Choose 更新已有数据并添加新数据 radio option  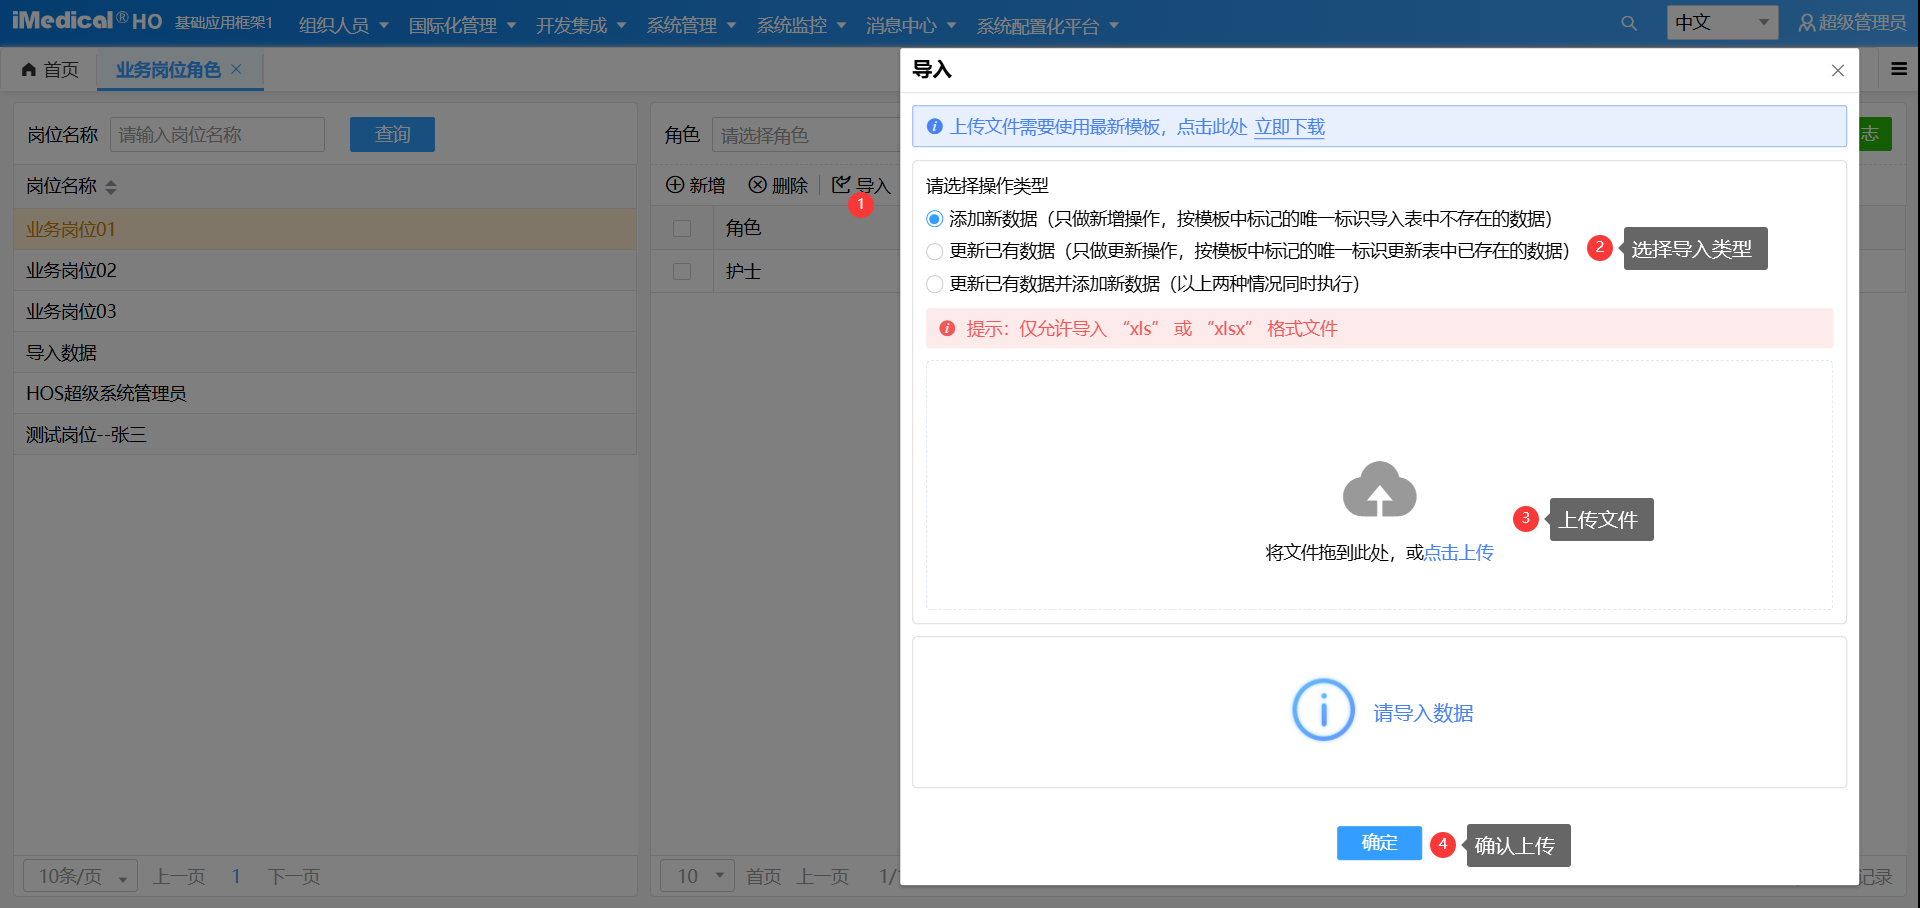coord(934,284)
